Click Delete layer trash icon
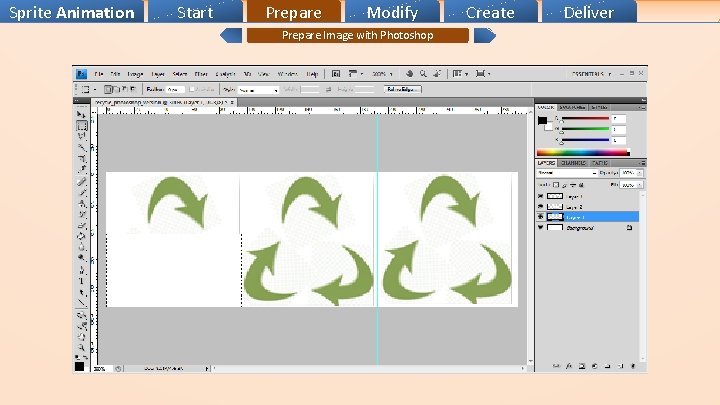The width and height of the screenshot is (720, 405). coord(633,366)
